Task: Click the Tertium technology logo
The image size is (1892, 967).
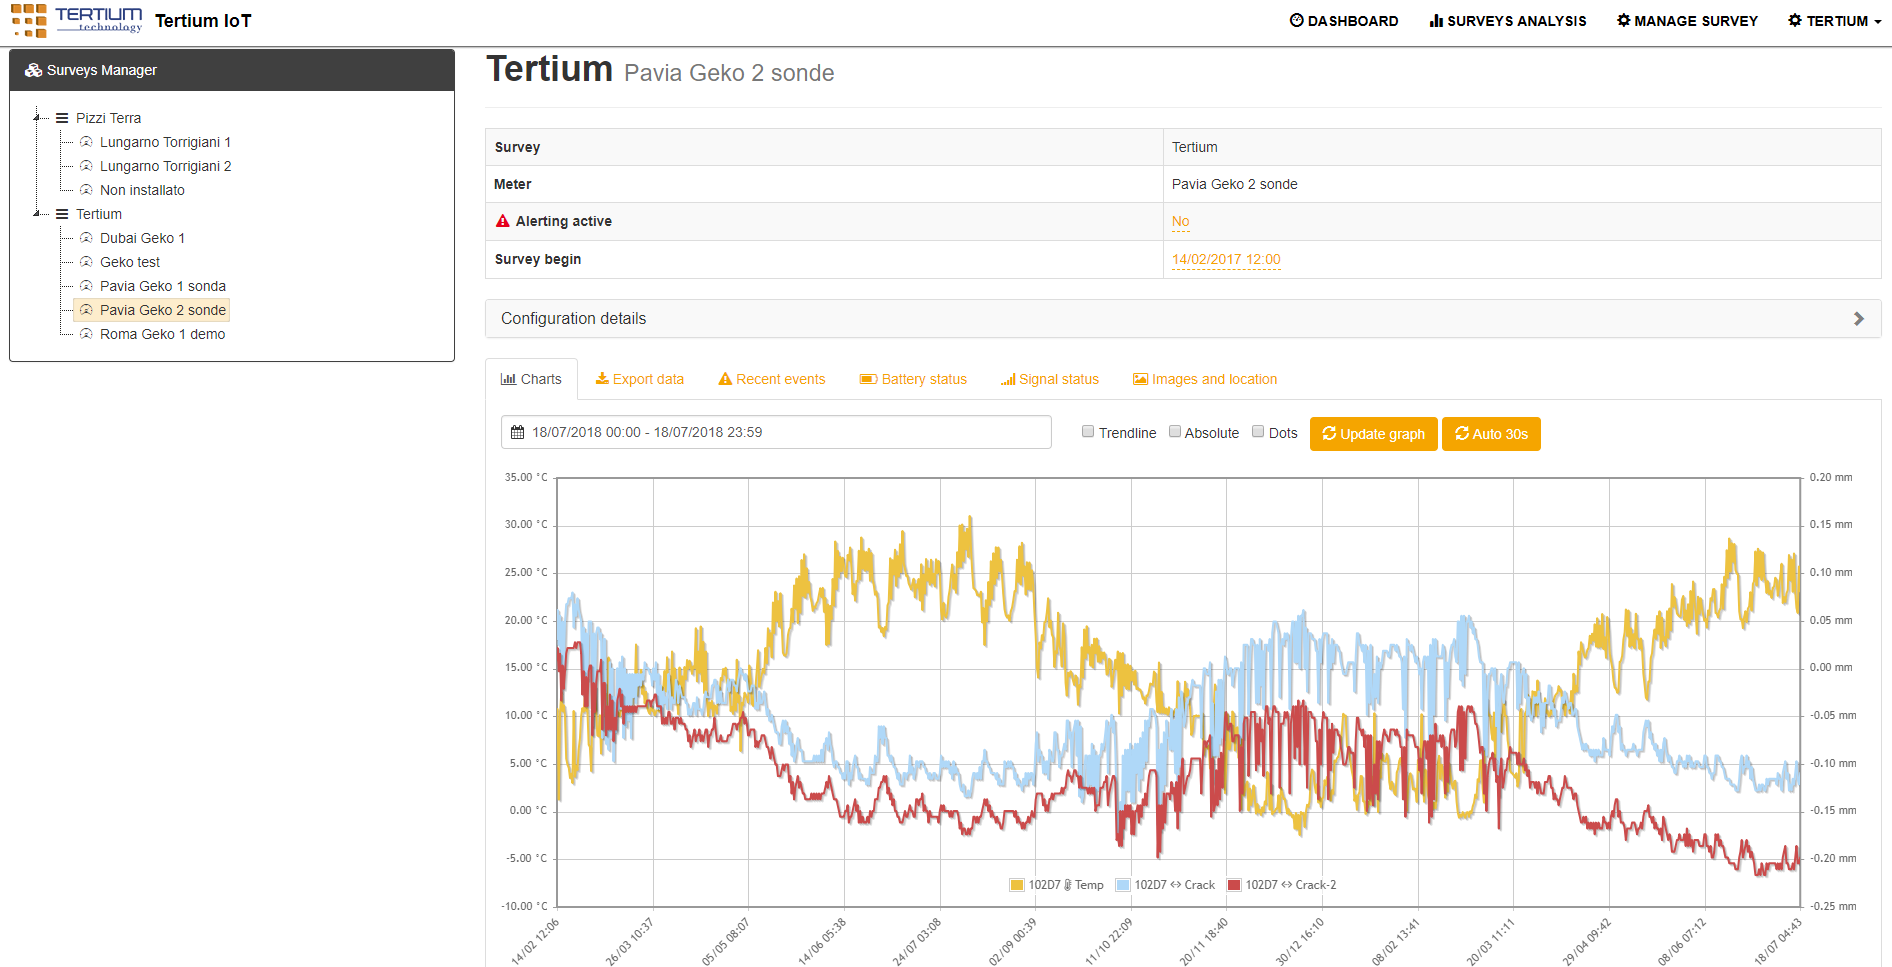Action: [x=77, y=20]
